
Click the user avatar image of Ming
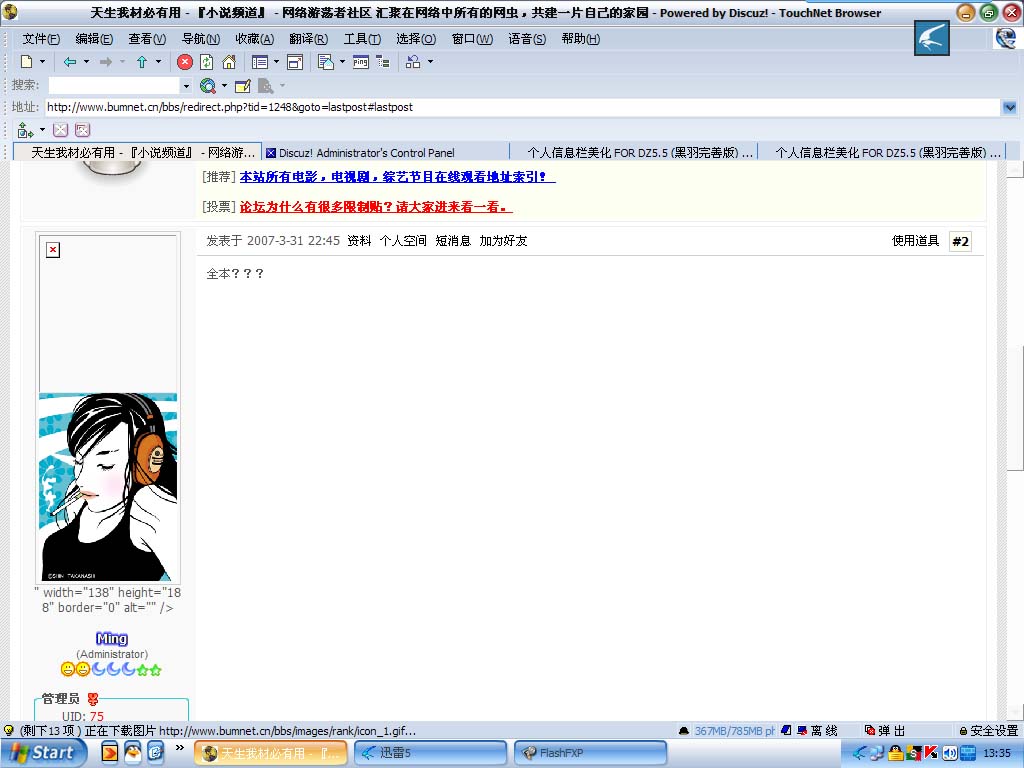point(108,487)
